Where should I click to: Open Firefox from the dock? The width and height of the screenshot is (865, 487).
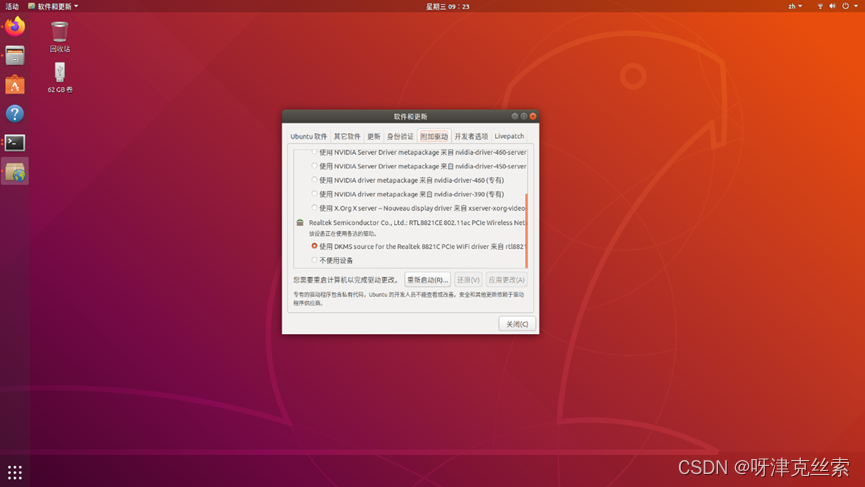pyautogui.click(x=15, y=26)
